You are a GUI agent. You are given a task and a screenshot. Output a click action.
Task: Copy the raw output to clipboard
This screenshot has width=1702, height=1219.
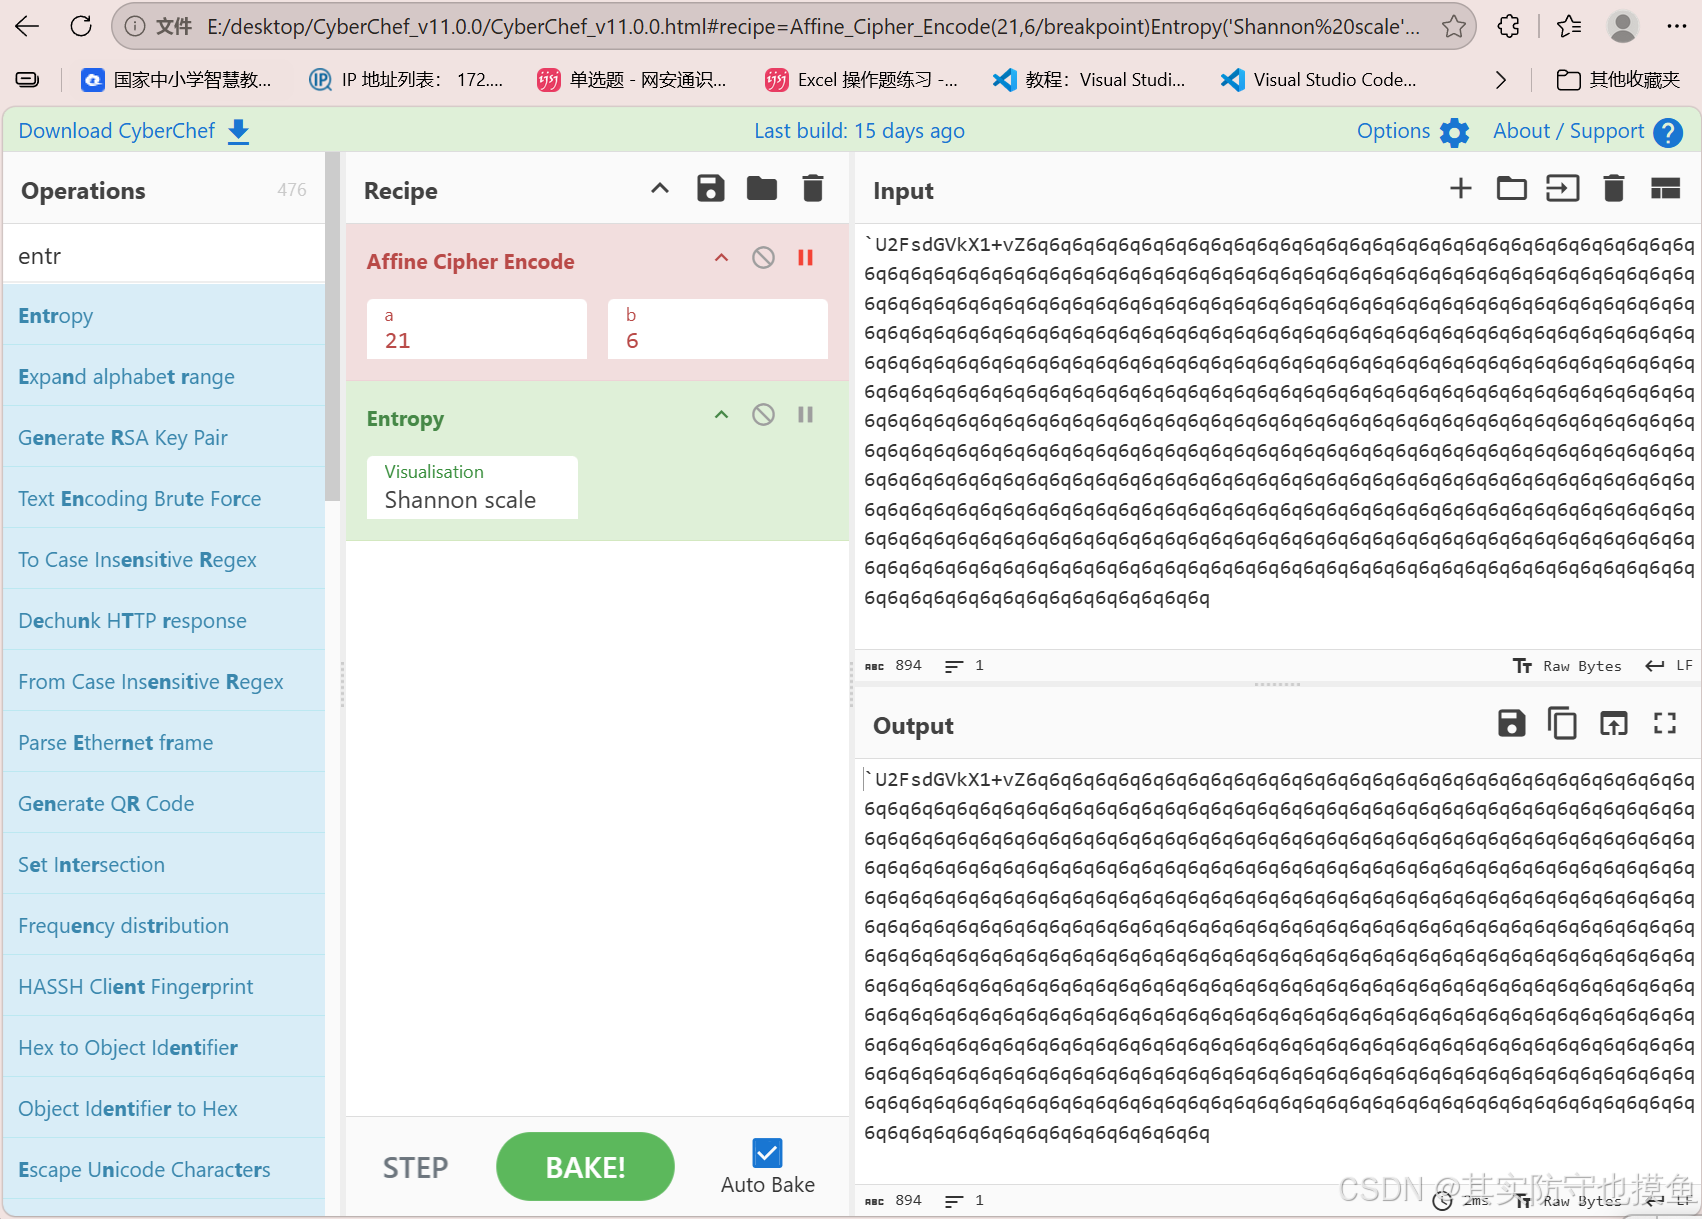tap(1562, 723)
